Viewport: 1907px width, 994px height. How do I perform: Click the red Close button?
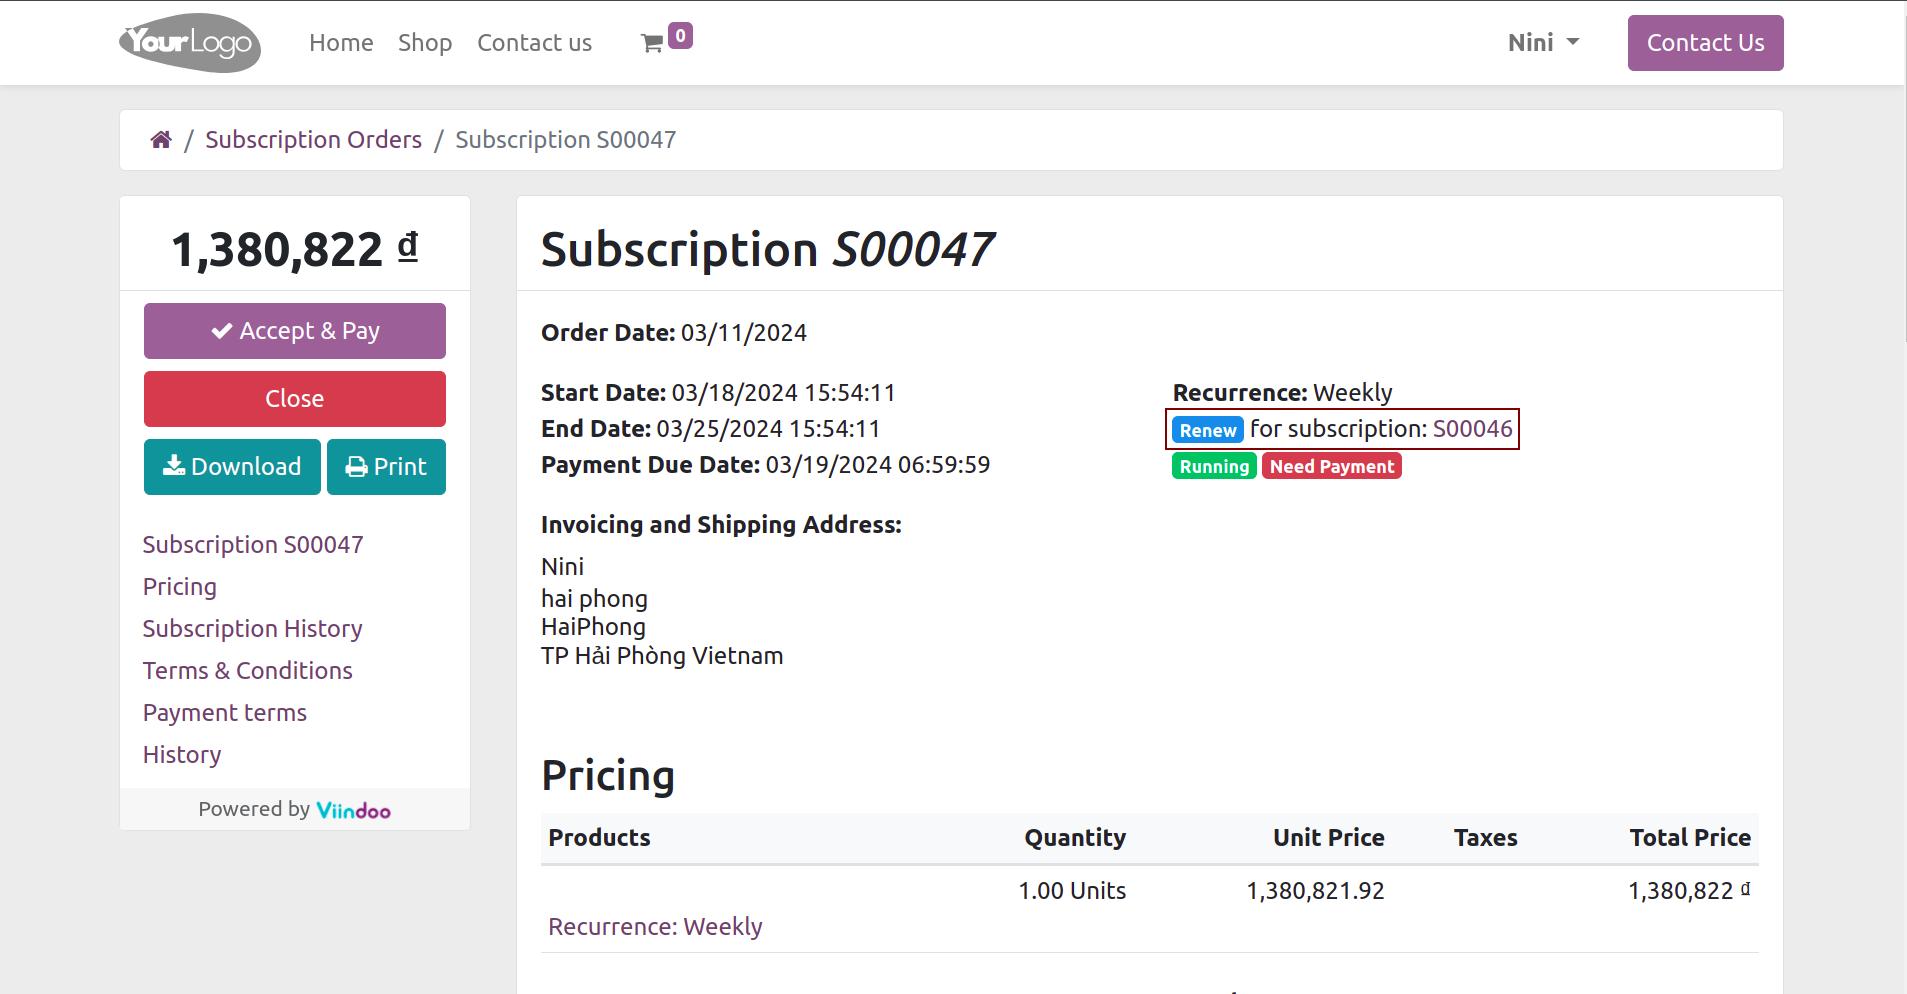tap(295, 399)
